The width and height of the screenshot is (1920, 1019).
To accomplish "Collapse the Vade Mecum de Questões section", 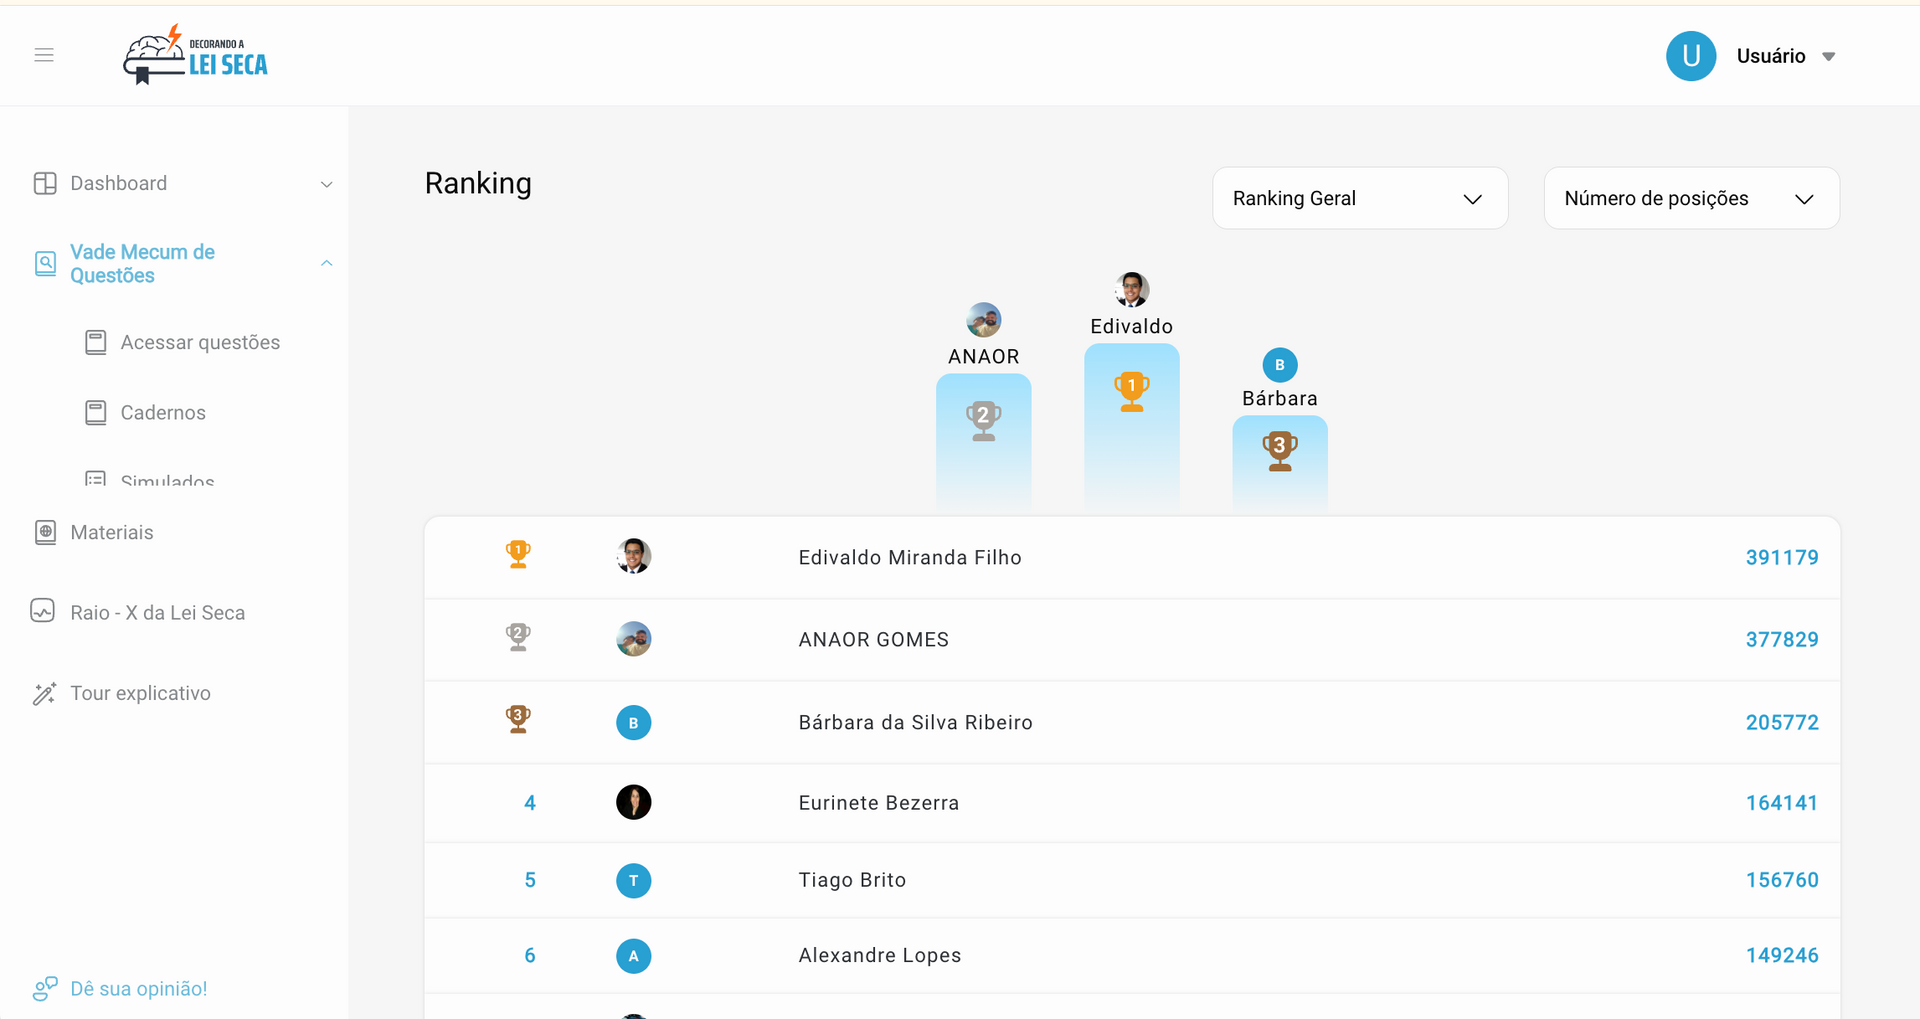I will [x=326, y=263].
